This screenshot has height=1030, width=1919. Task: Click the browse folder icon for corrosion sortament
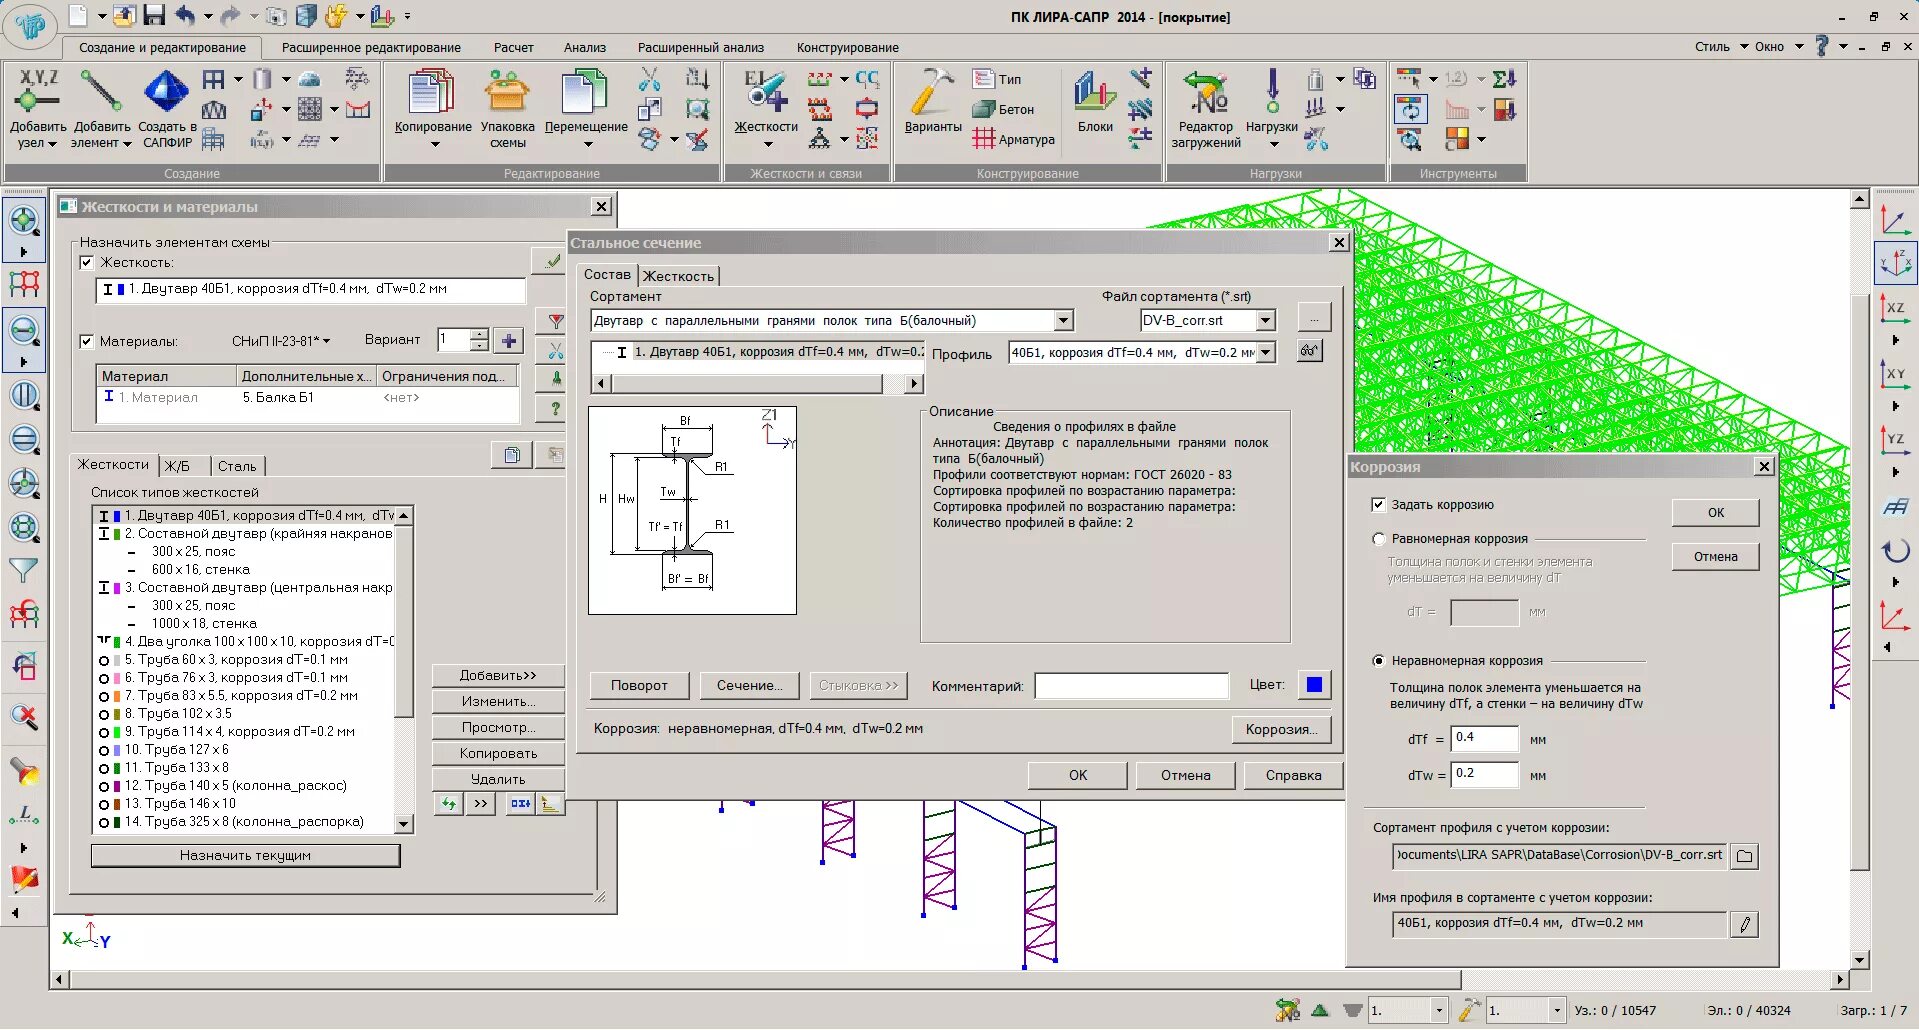point(1745,856)
